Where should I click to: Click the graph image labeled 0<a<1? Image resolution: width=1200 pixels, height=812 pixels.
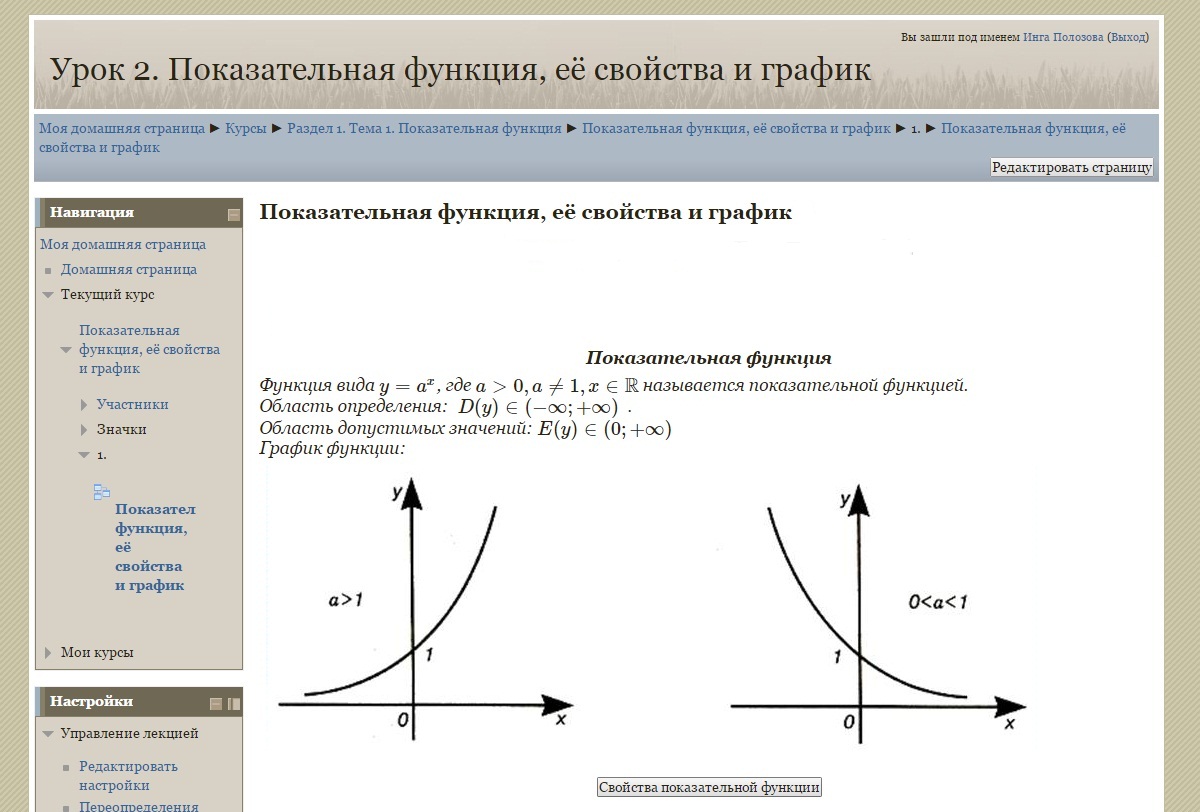click(877, 615)
